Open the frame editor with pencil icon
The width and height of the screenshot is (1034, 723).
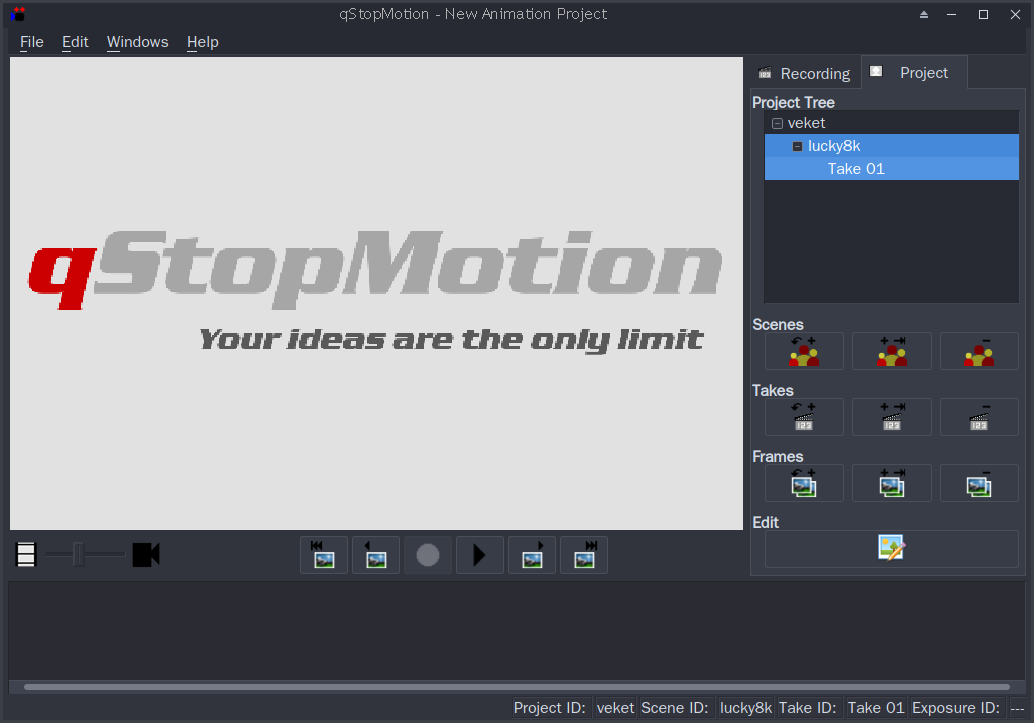coord(892,548)
